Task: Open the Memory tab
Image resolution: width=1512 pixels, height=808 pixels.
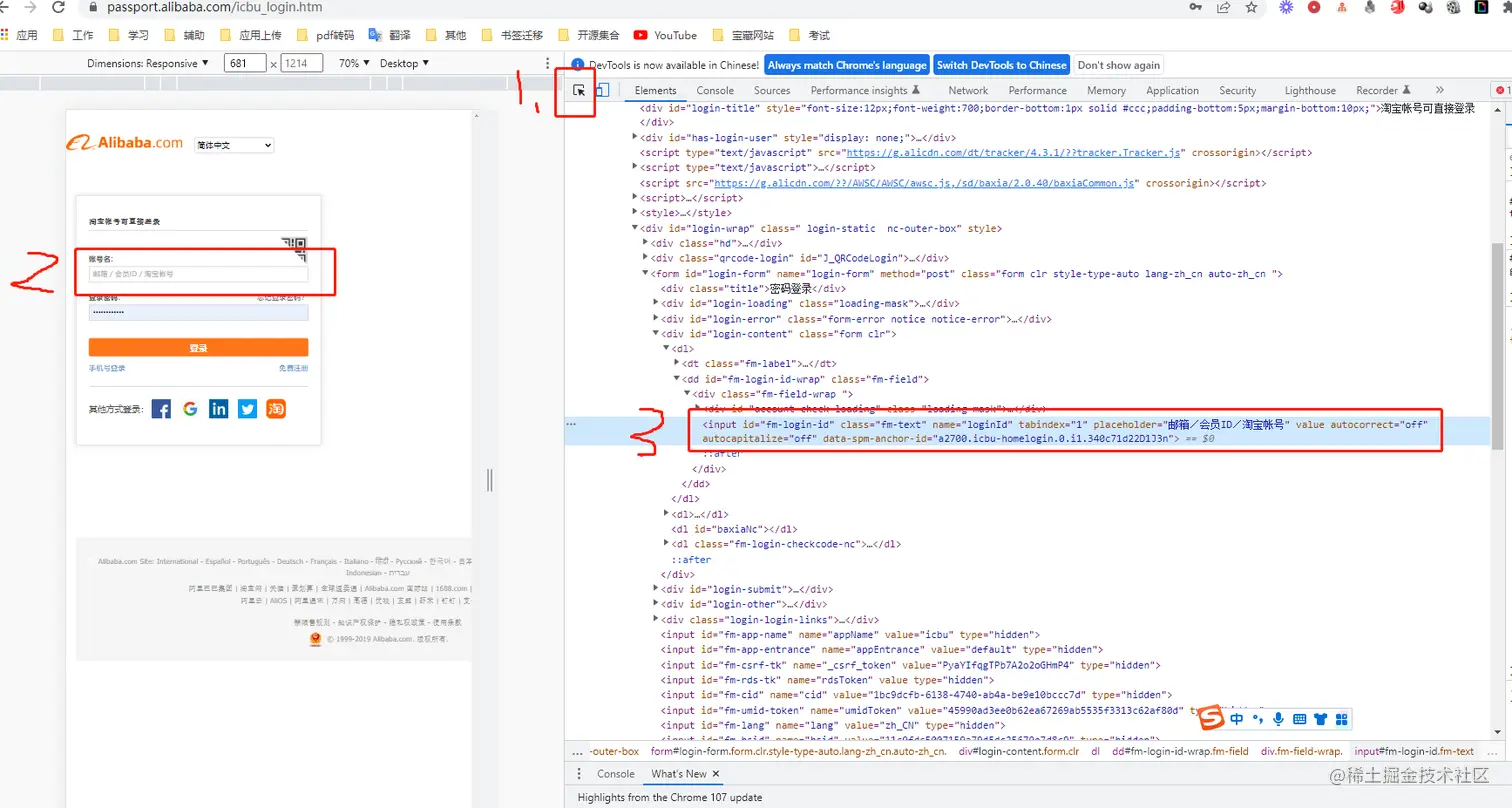Action: tap(1106, 90)
